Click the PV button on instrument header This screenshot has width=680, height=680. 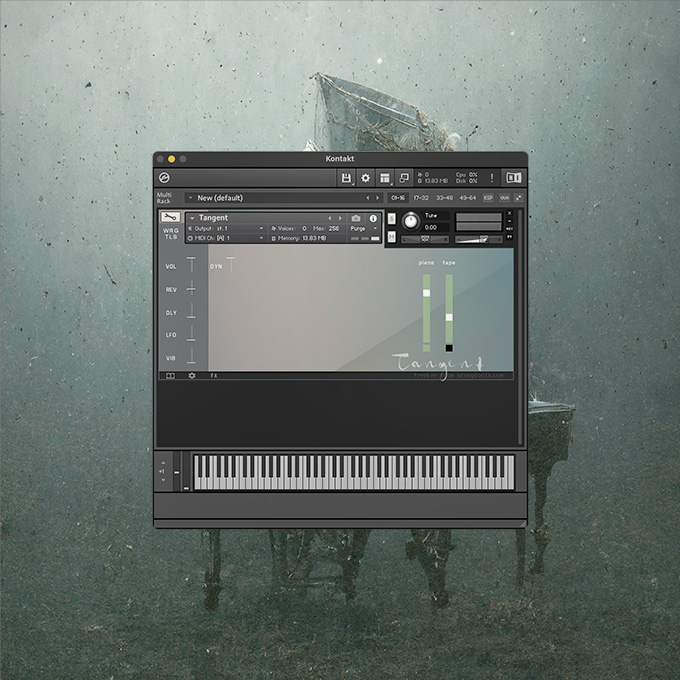pyautogui.click(x=510, y=237)
